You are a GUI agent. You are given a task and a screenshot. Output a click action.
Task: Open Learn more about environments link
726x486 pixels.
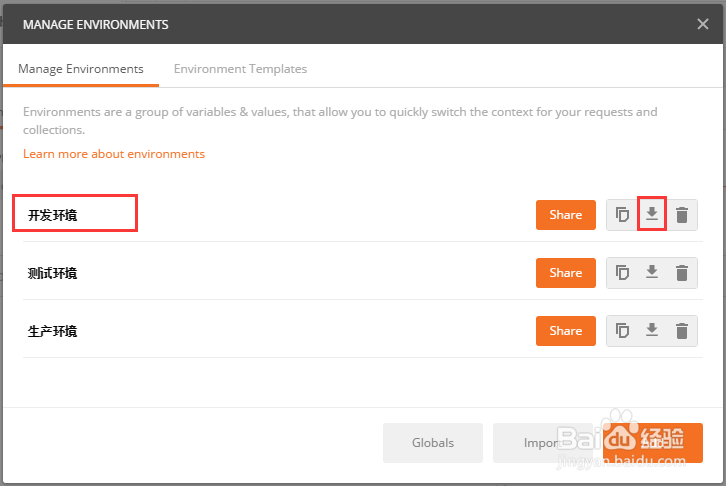pos(114,154)
